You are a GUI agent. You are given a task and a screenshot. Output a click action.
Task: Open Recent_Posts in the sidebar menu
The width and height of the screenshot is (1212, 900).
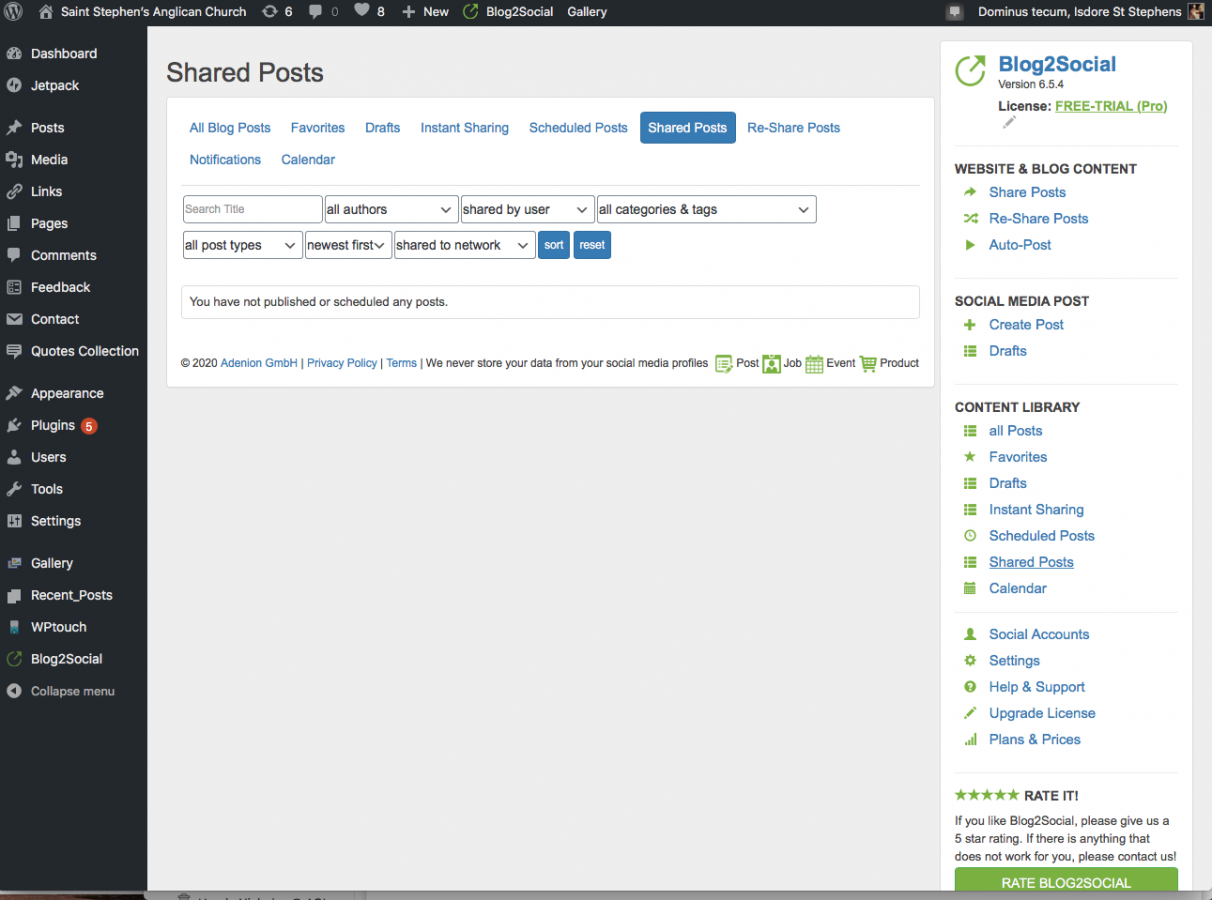[74, 596]
